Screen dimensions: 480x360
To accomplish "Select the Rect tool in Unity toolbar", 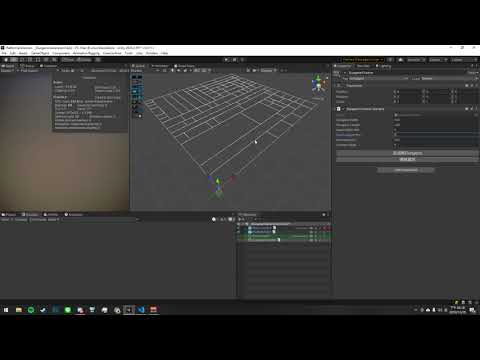I will point(38,60).
